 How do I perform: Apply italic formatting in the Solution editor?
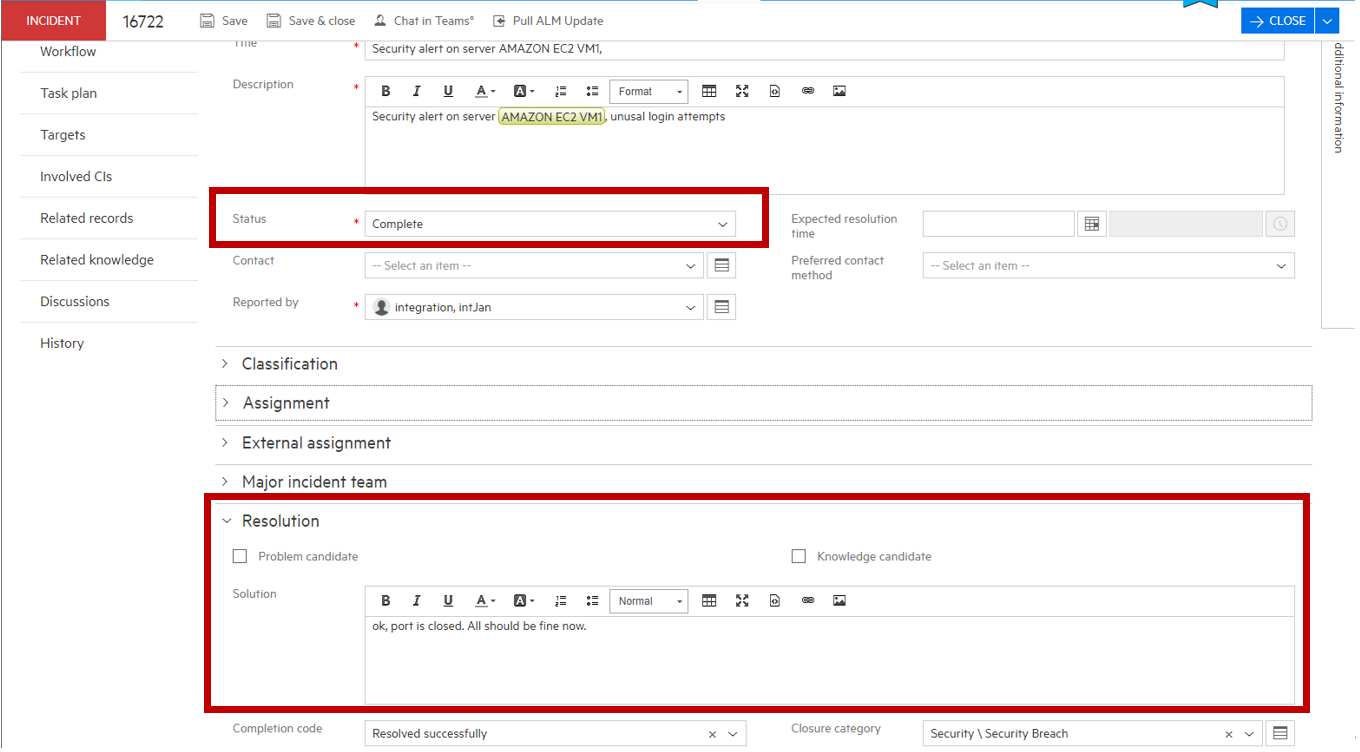pos(416,600)
